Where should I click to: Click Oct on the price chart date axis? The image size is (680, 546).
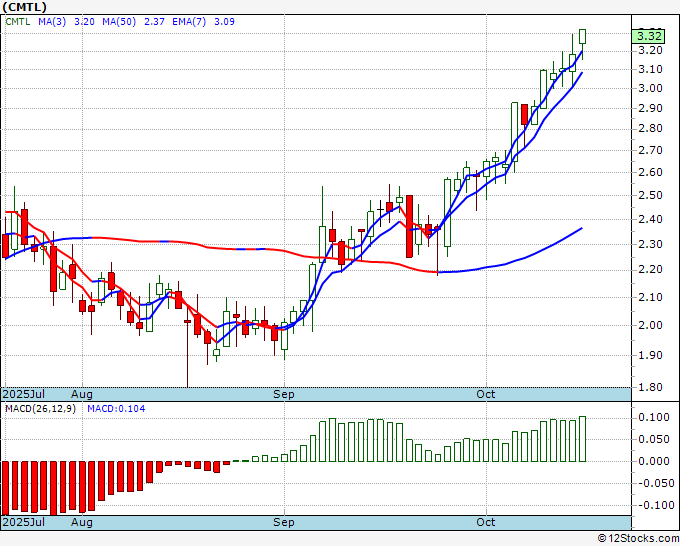point(486,394)
